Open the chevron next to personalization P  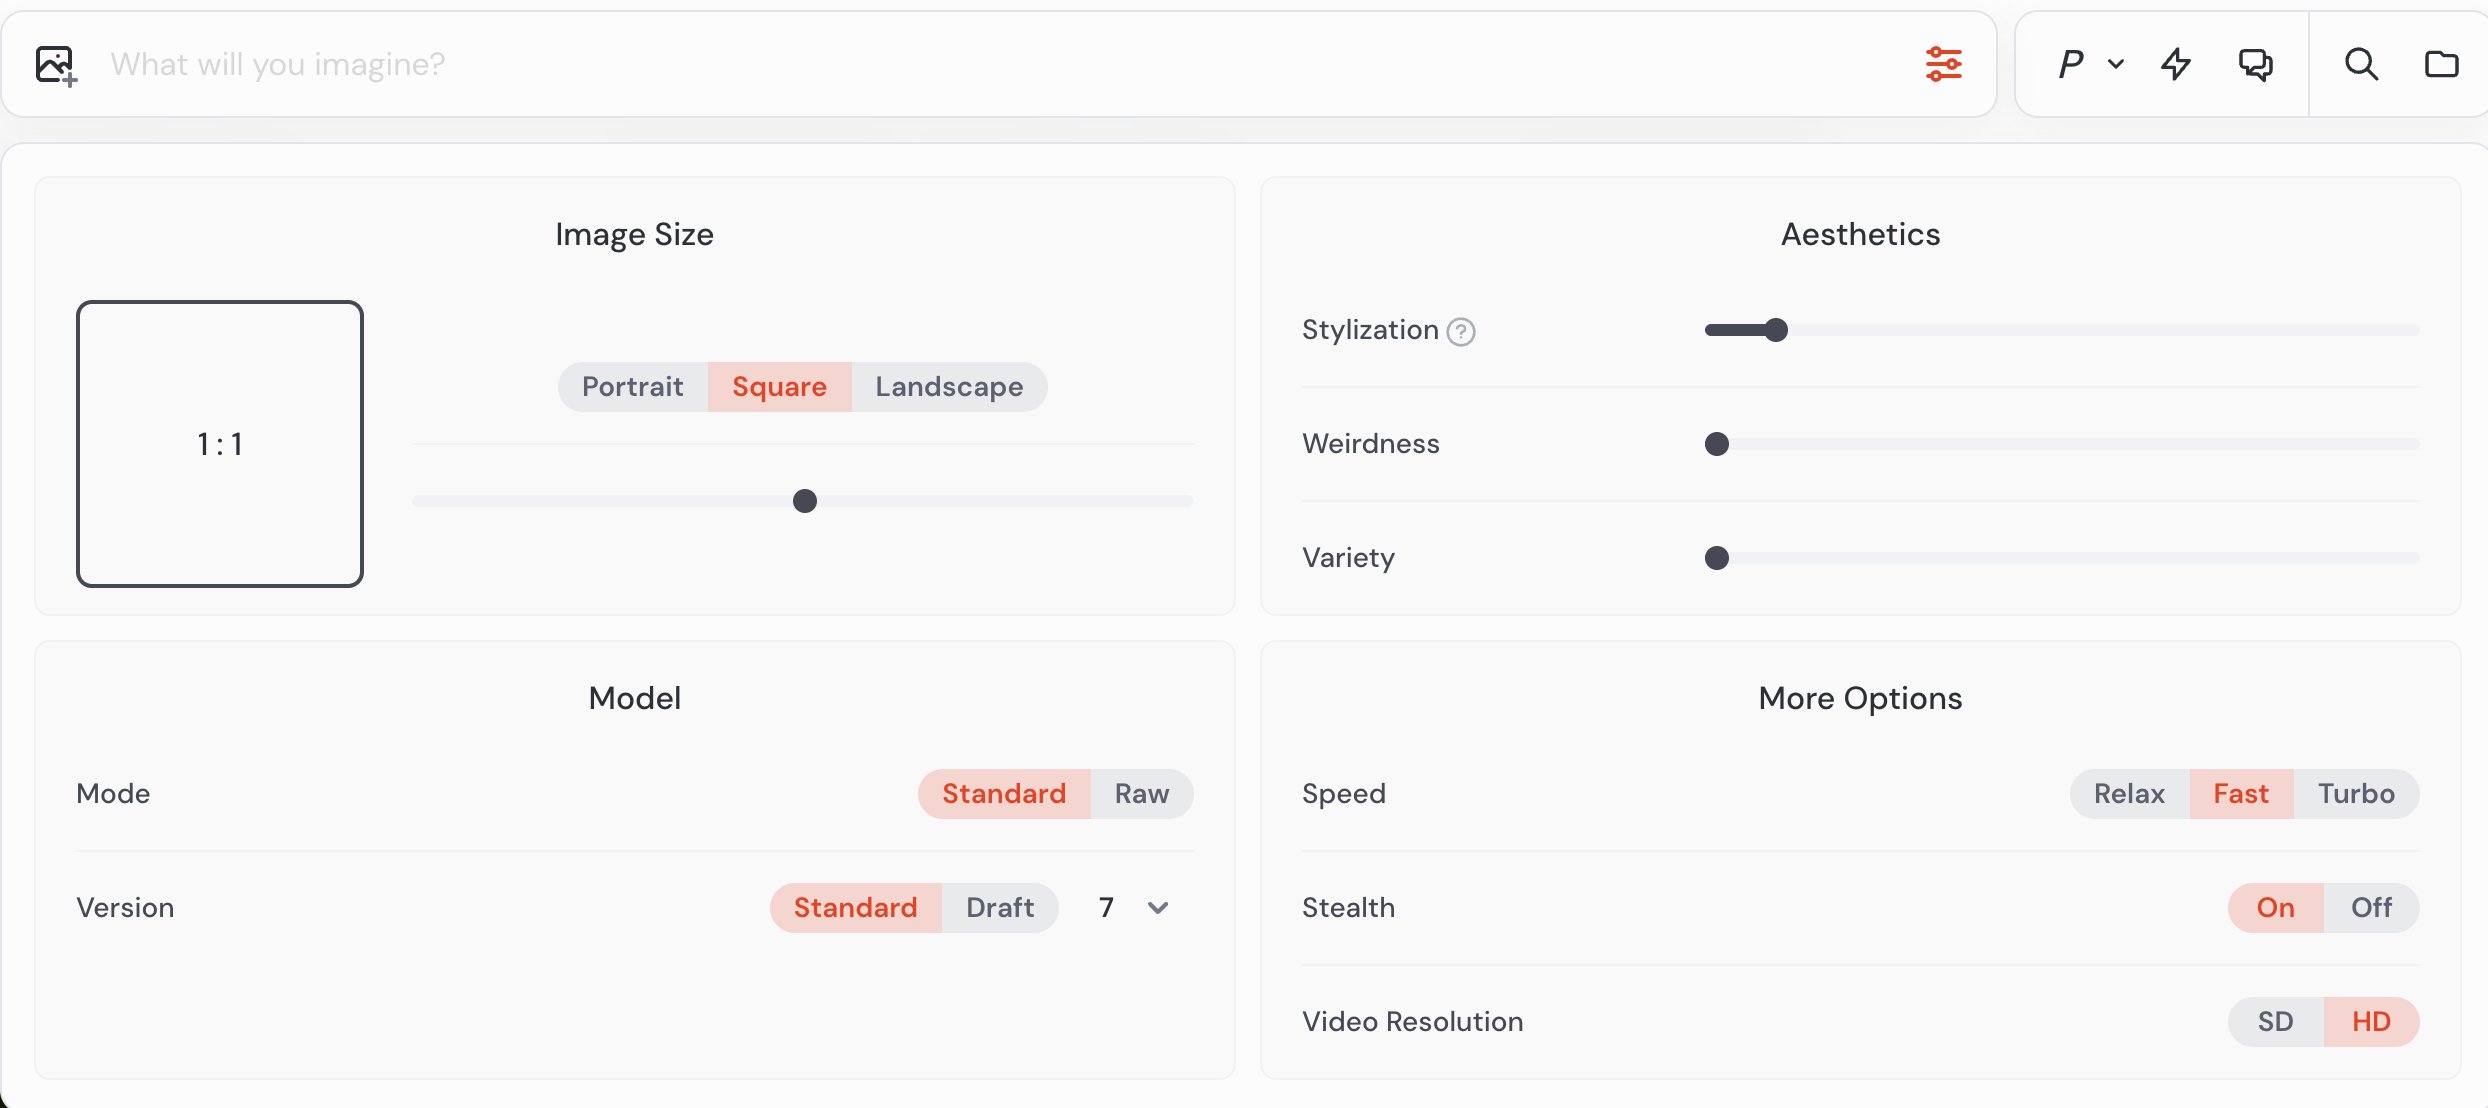tap(2116, 64)
